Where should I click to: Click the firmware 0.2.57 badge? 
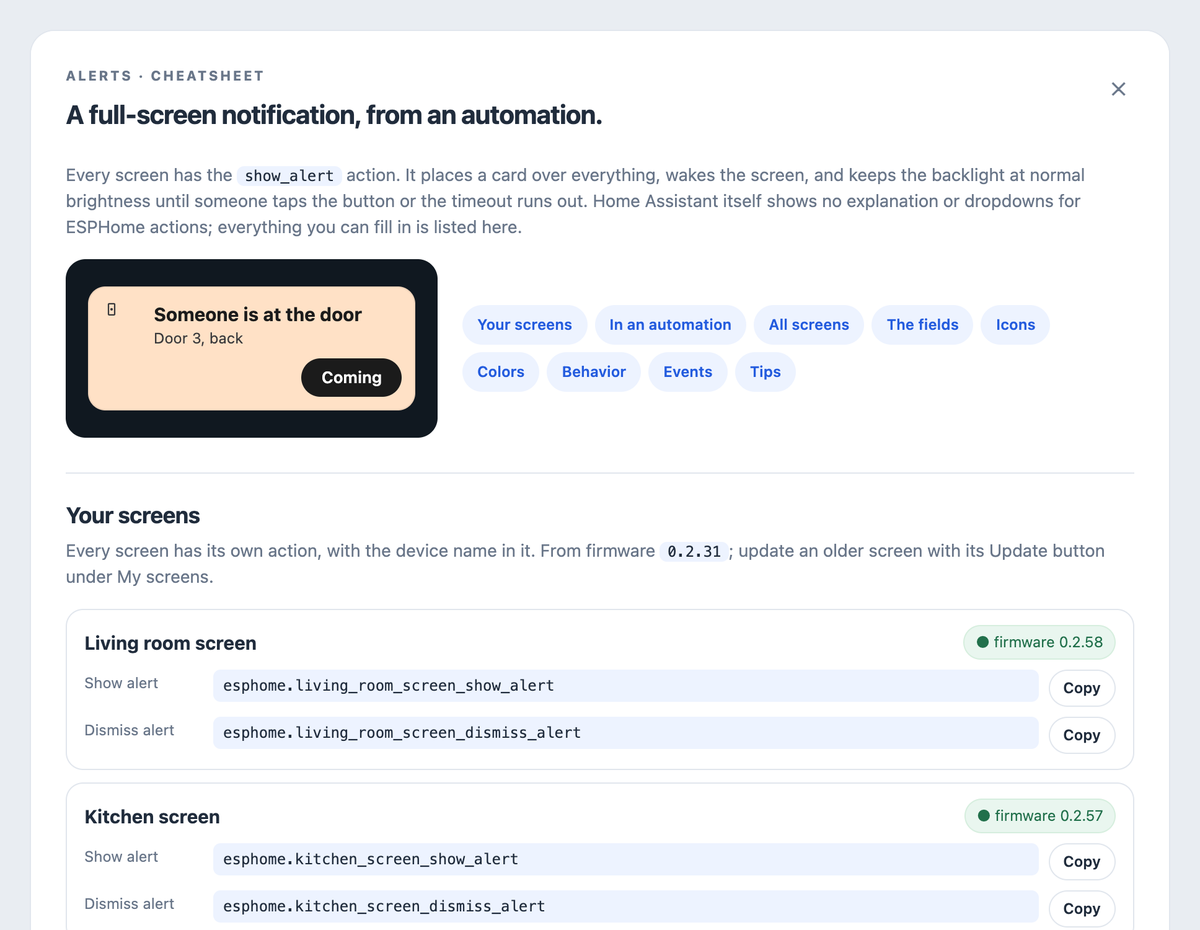point(1039,816)
